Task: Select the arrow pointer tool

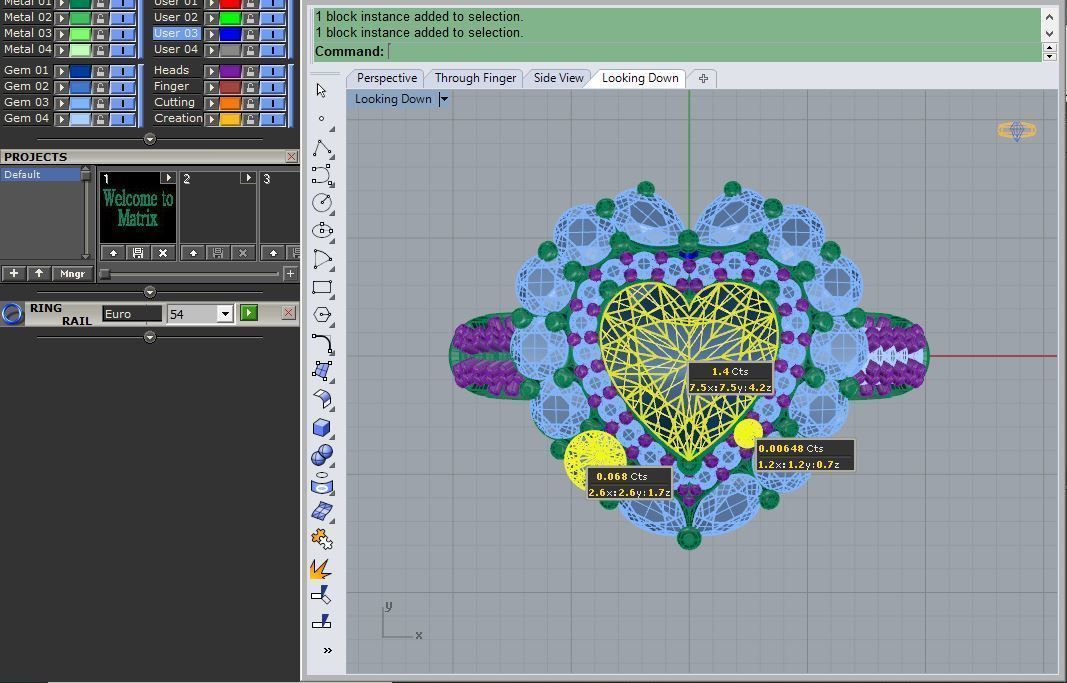Action: 321,90
